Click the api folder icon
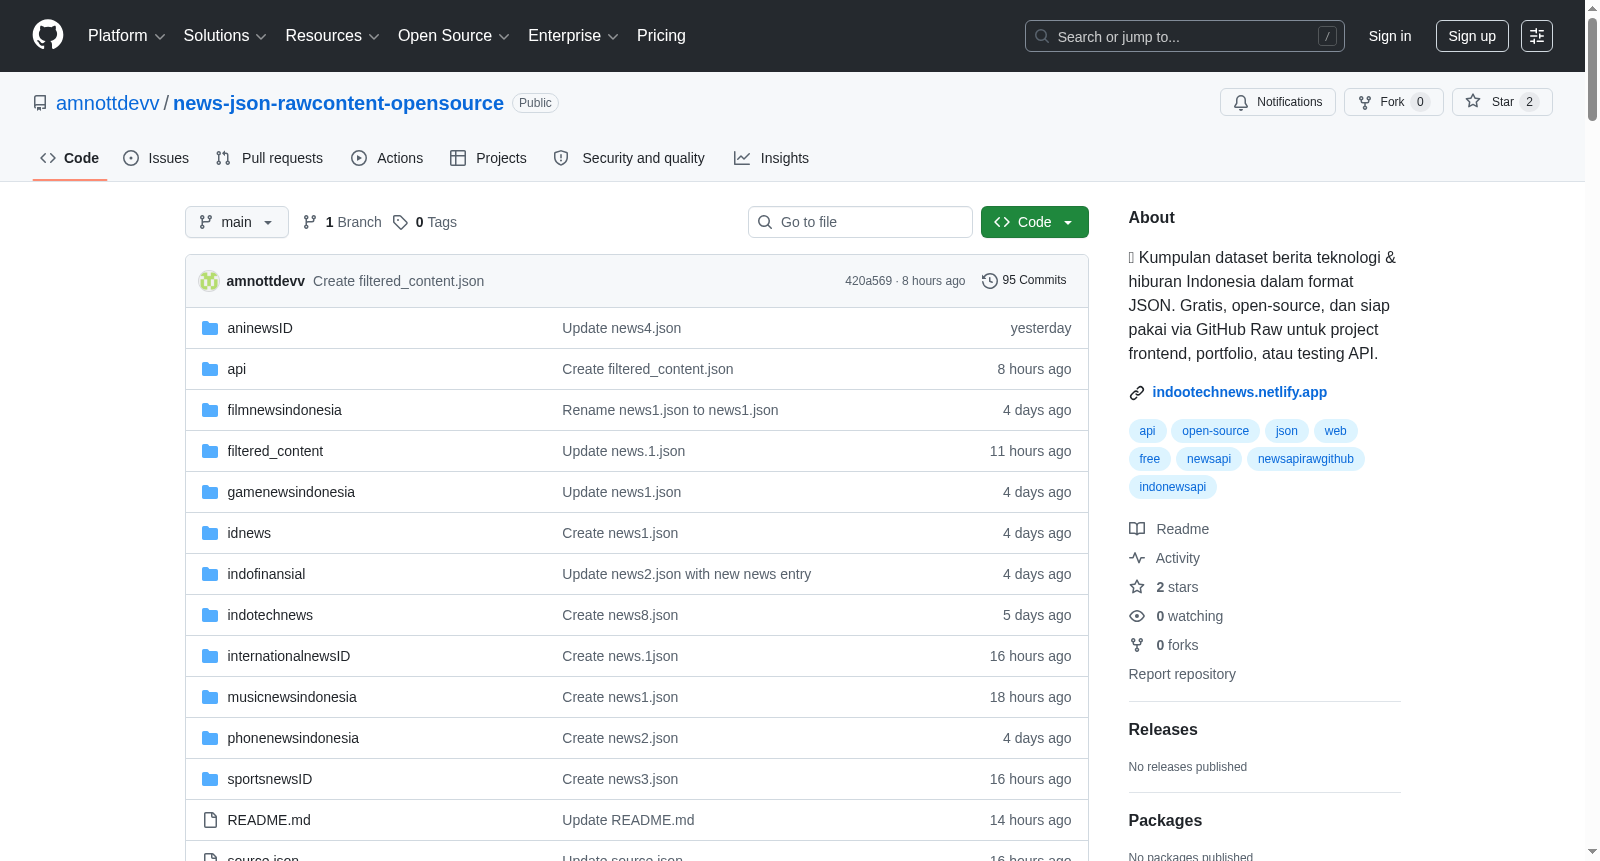The width and height of the screenshot is (1600, 861). 210,369
